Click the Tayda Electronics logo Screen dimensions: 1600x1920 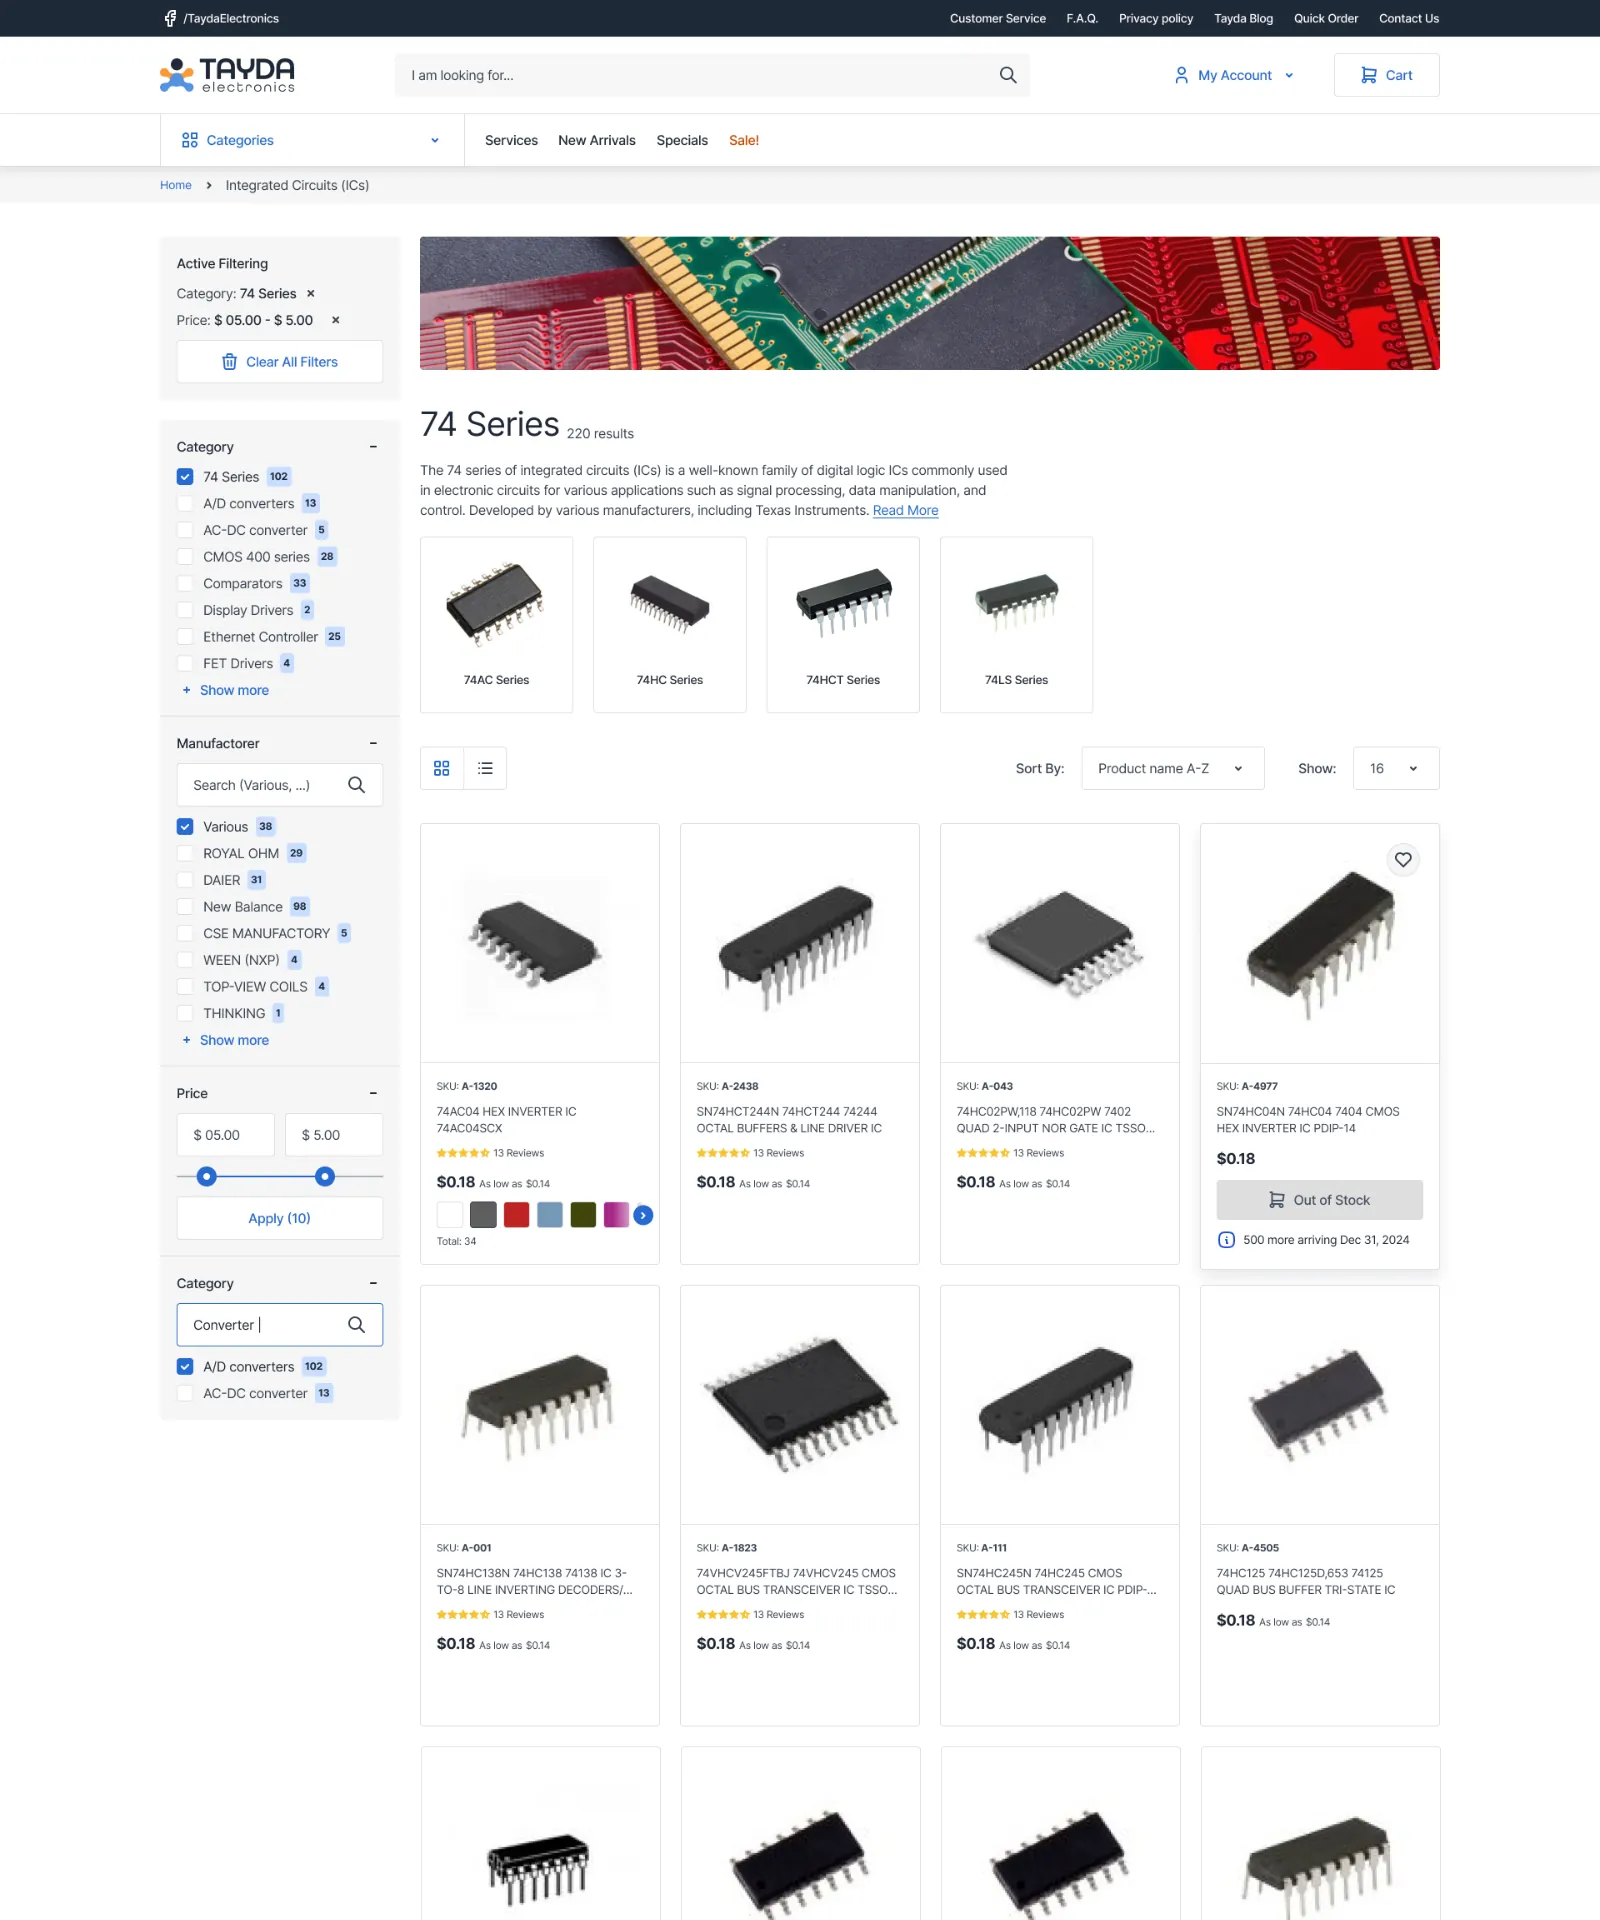point(227,75)
